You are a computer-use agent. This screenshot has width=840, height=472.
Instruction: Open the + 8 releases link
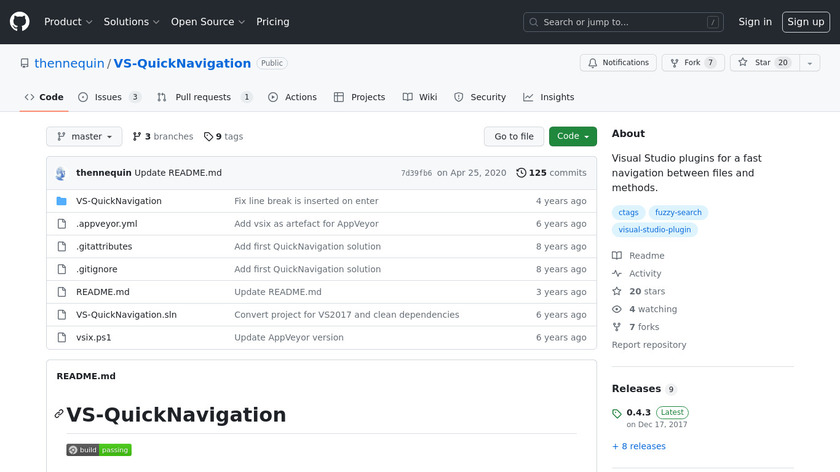point(639,446)
